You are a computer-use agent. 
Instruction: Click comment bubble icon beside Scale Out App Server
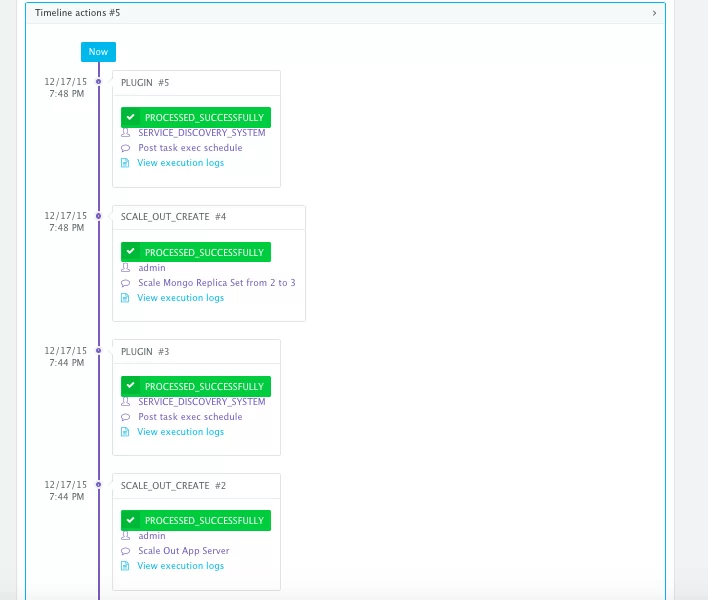126,551
